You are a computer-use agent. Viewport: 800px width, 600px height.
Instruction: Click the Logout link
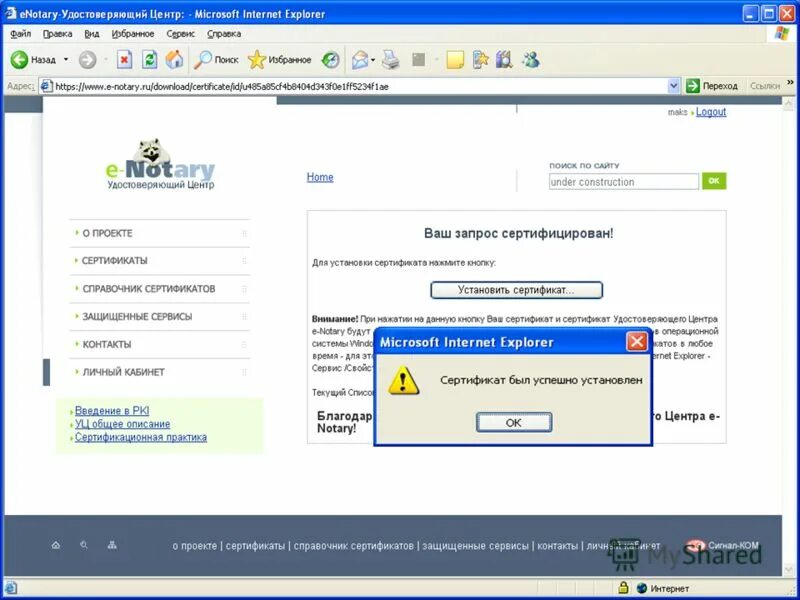(x=711, y=112)
